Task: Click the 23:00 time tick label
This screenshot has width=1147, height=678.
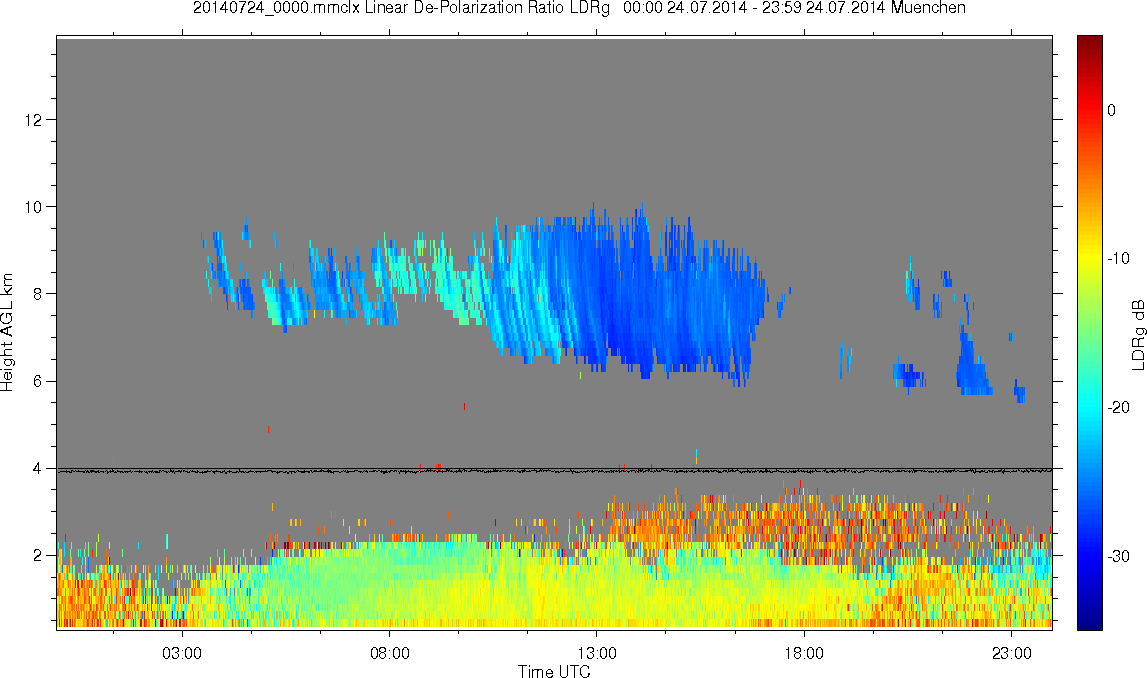Action: click(1012, 653)
